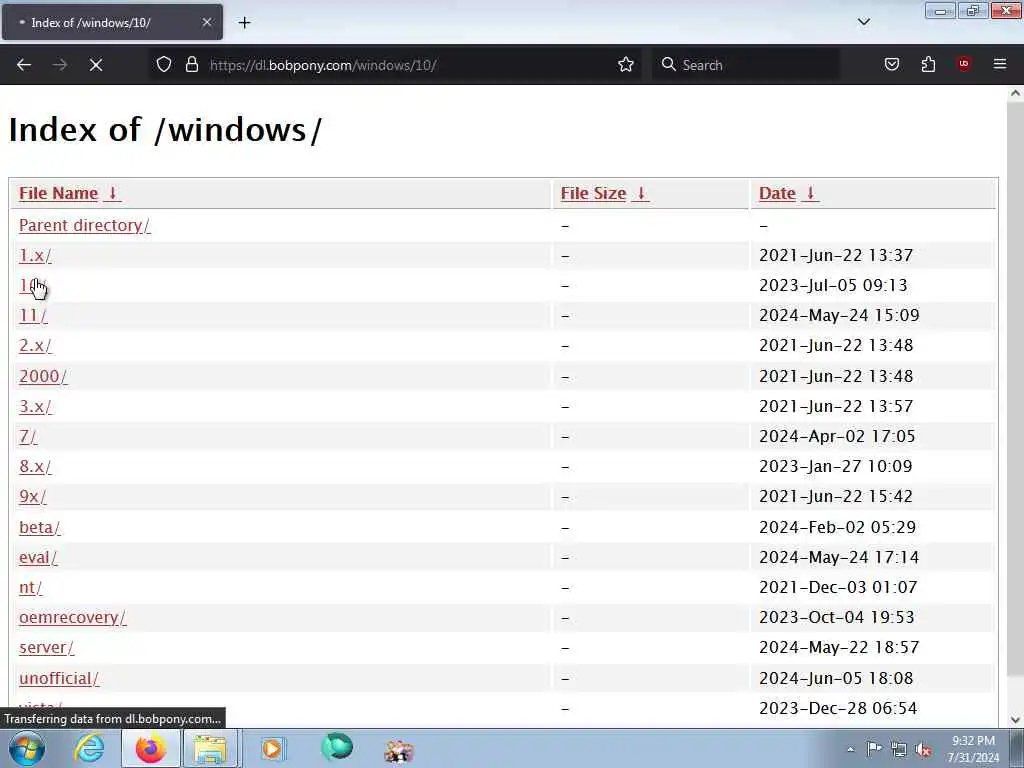This screenshot has width=1024, height=768.
Task: Open the server/ folder
Action: pos(46,647)
